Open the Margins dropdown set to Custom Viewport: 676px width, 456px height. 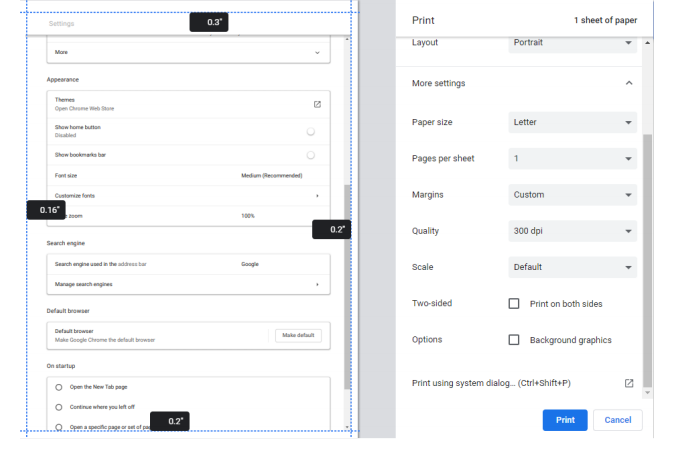[x=572, y=195]
